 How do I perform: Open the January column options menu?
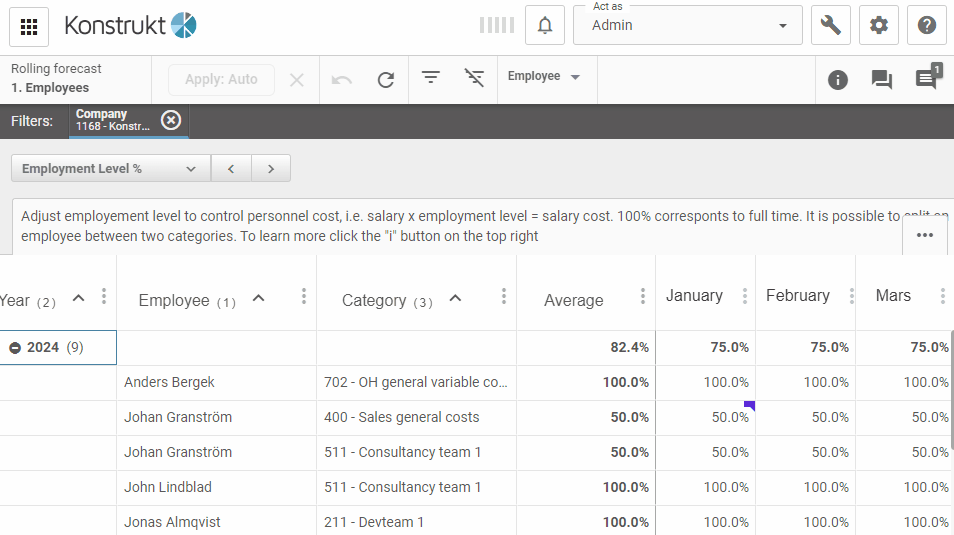pyautogui.click(x=744, y=296)
